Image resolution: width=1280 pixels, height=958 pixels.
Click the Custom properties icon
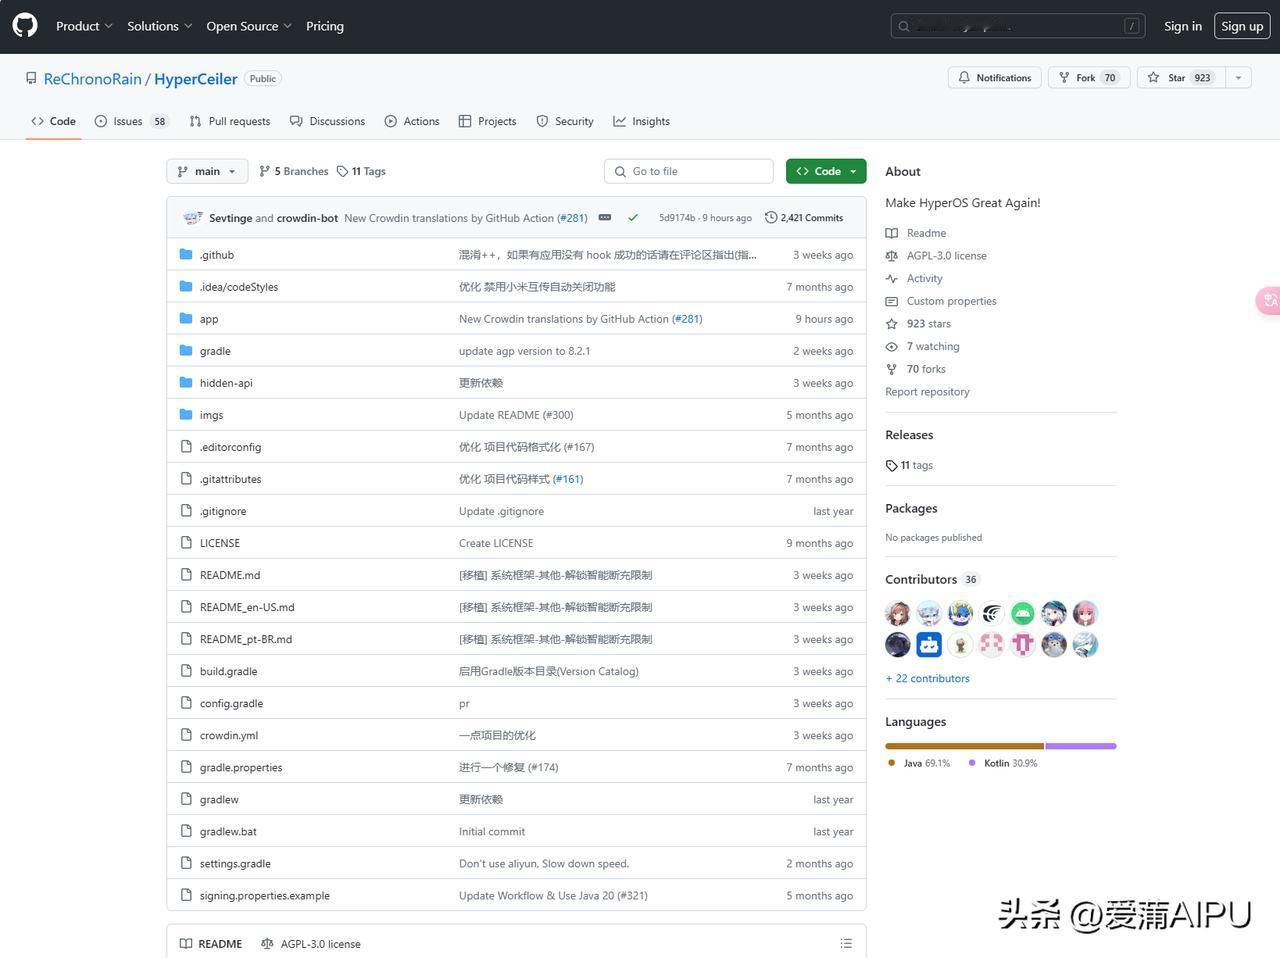point(892,301)
